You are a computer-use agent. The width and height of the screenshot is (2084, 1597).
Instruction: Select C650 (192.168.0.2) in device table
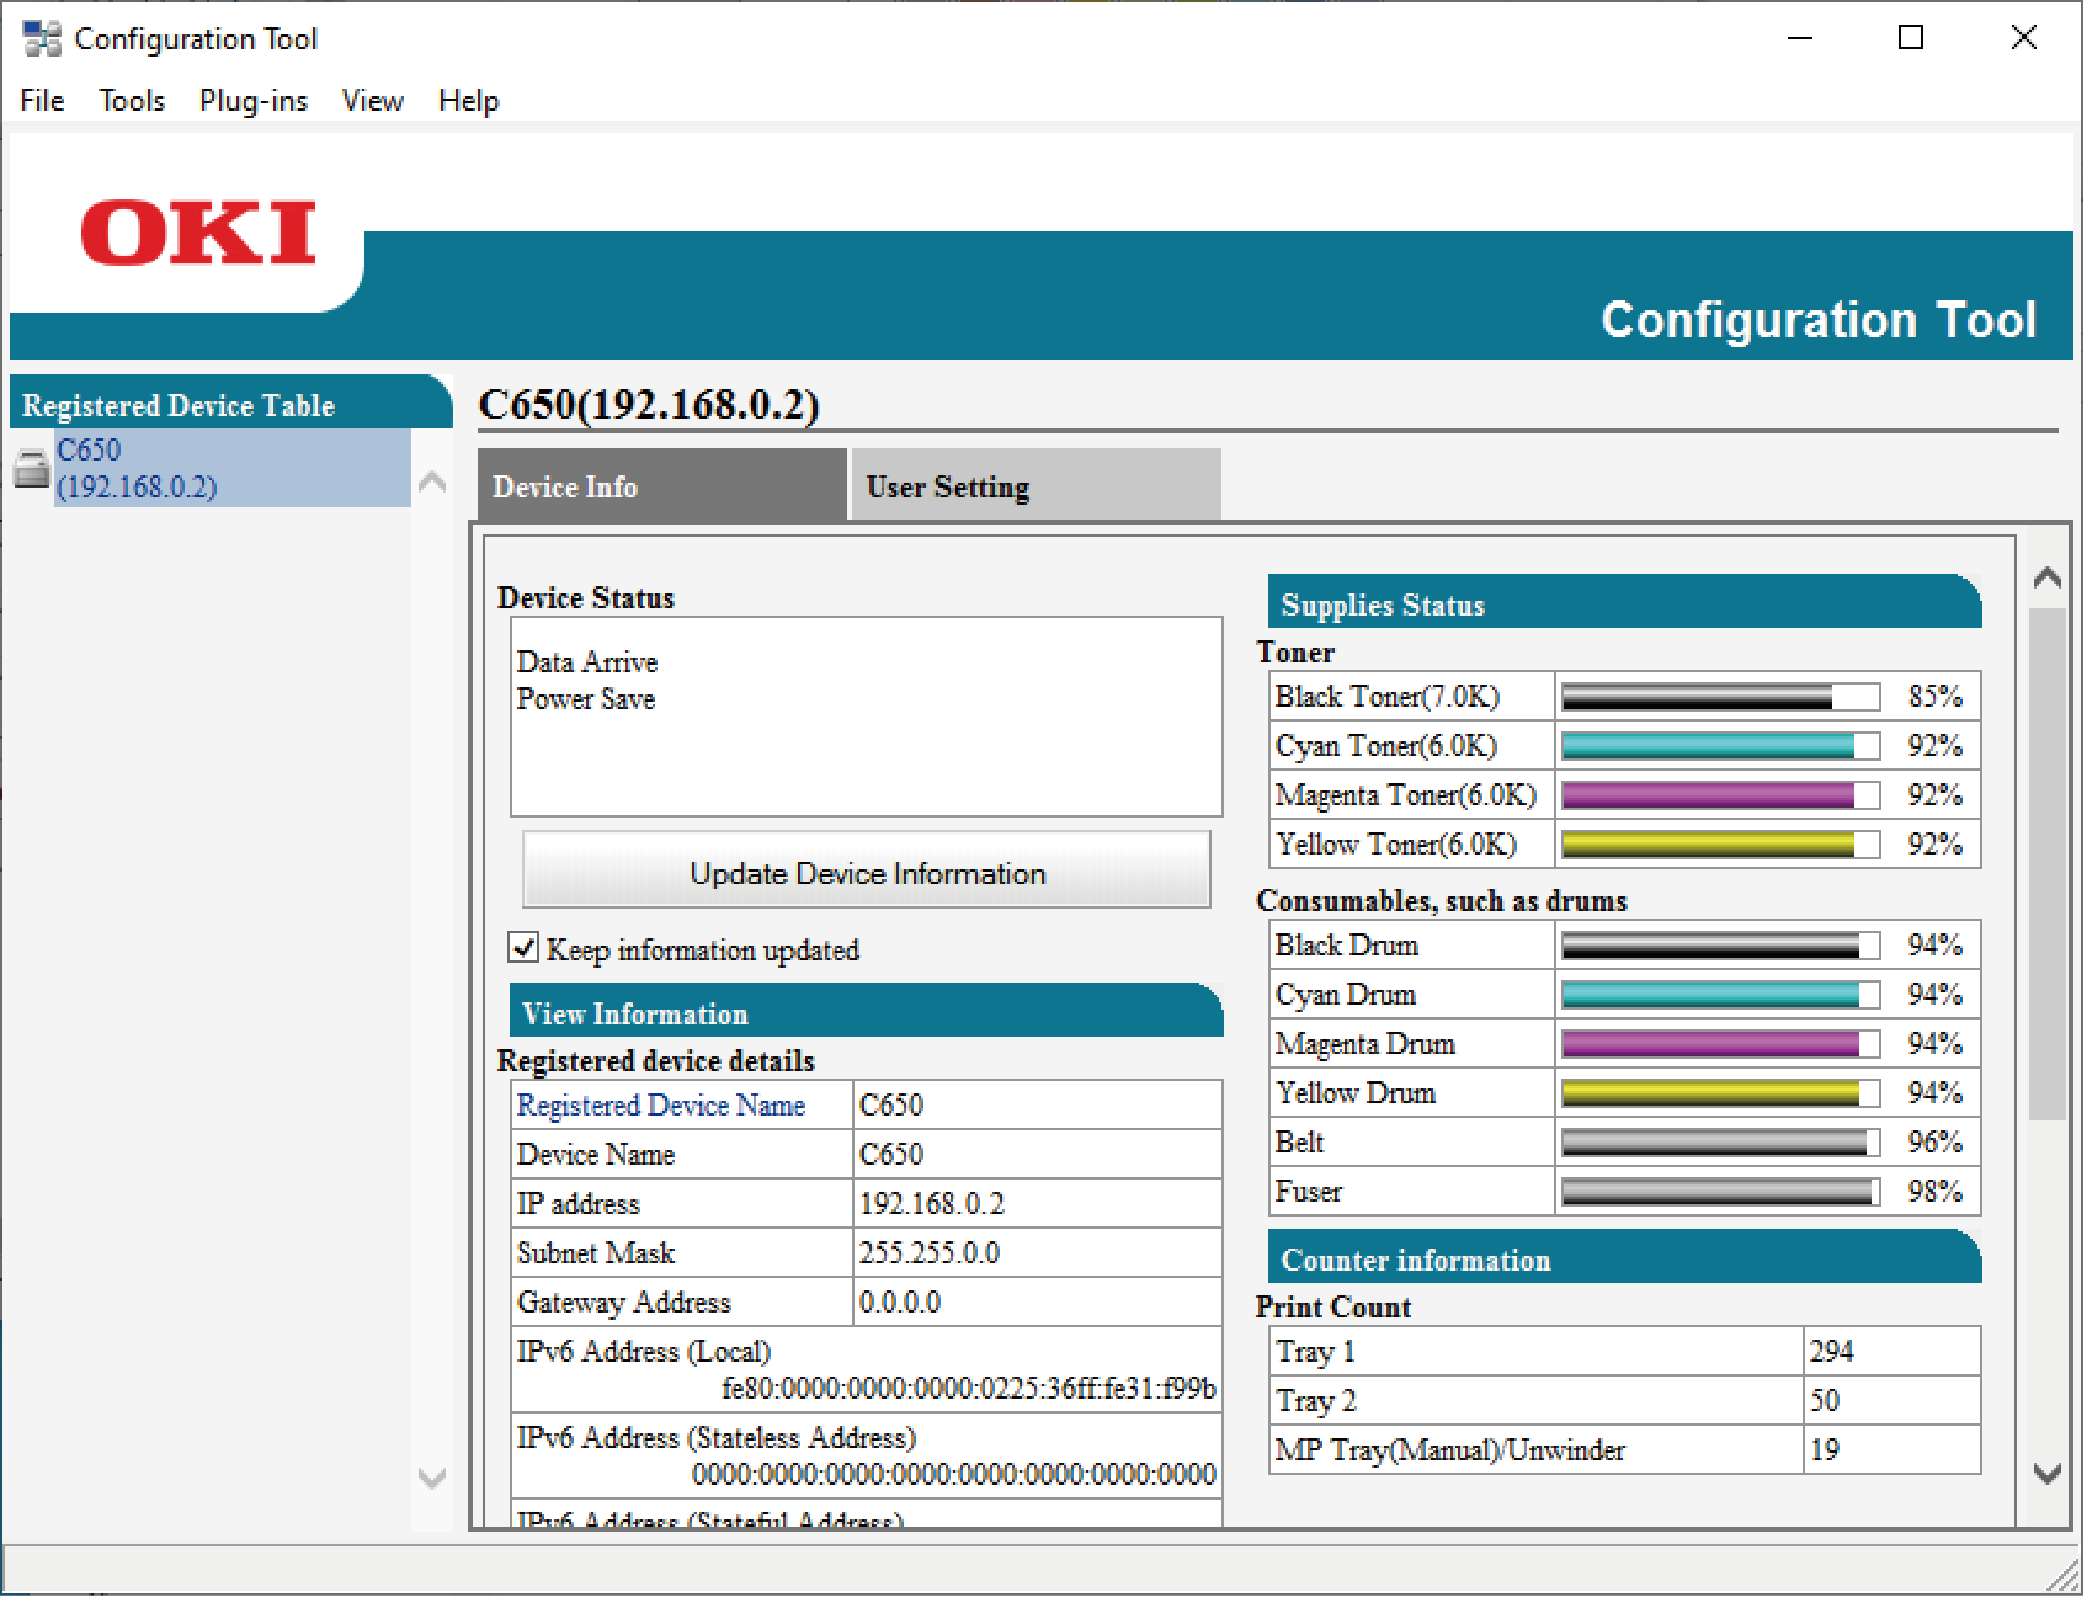pos(231,468)
